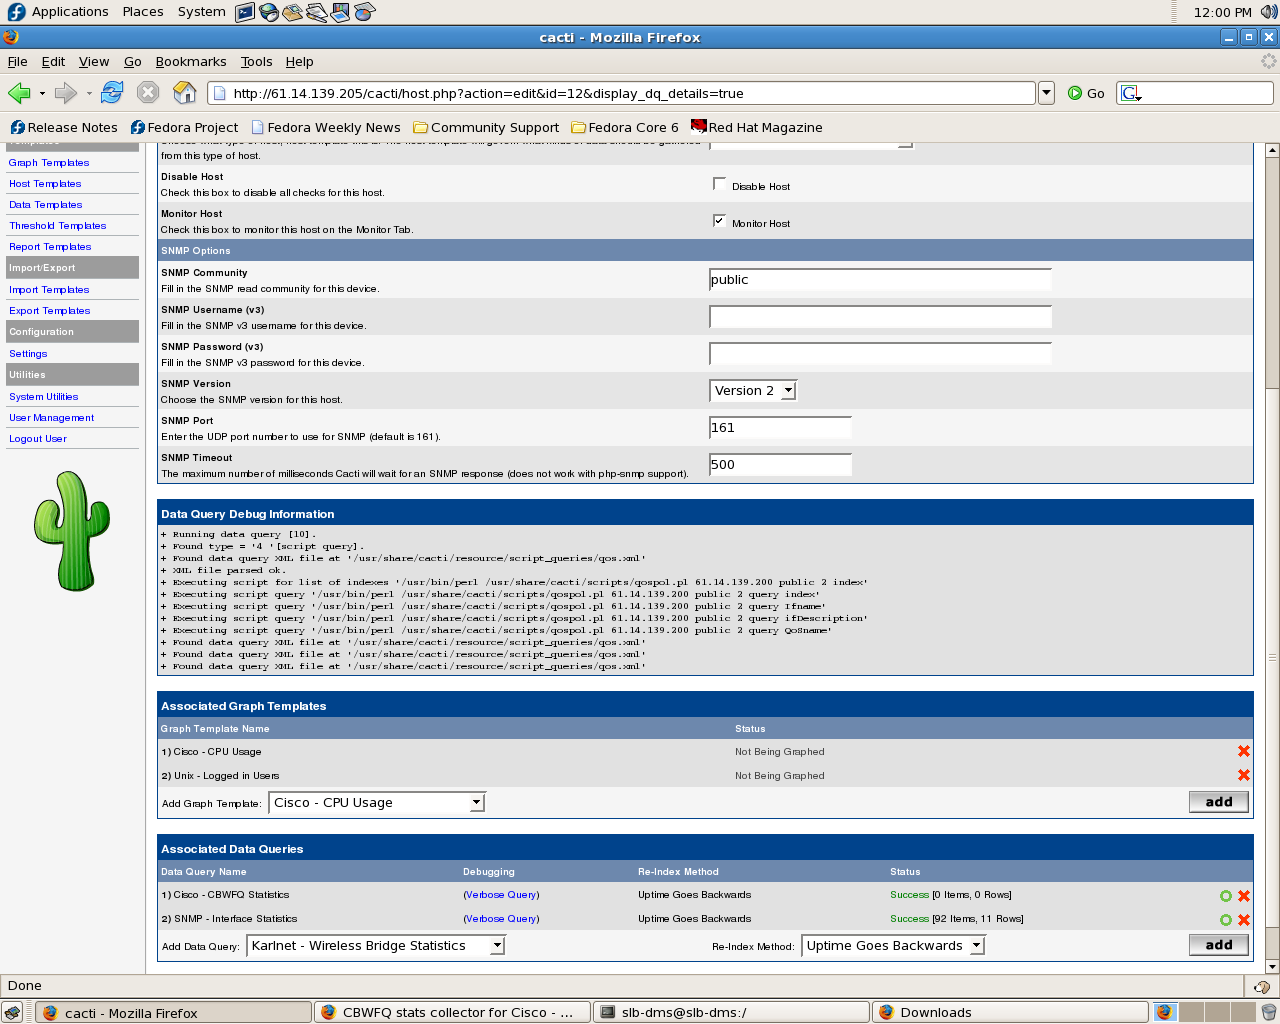This screenshot has height=1024, width=1280.
Task: Click the Release Notes bookmark icon
Action: pos(17,127)
